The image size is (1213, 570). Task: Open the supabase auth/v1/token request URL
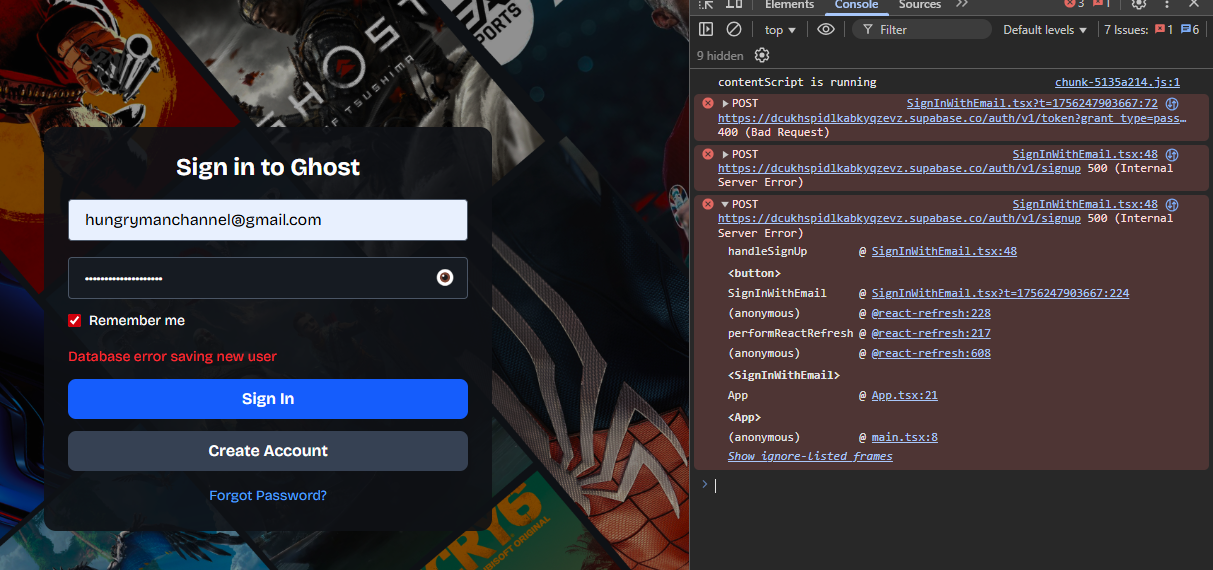point(952,118)
